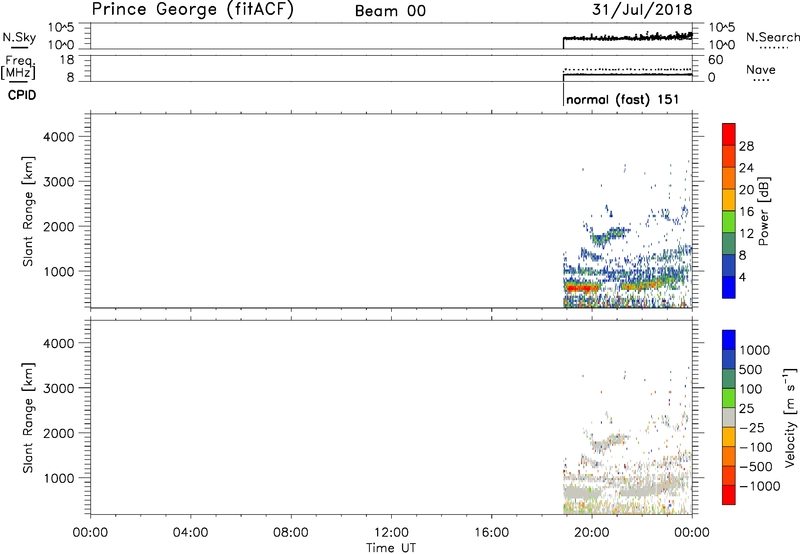Click the "Velocity [m s-1]" colorbar title
The height and width of the screenshot is (554, 800).
pyautogui.click(x=790, y=417)
